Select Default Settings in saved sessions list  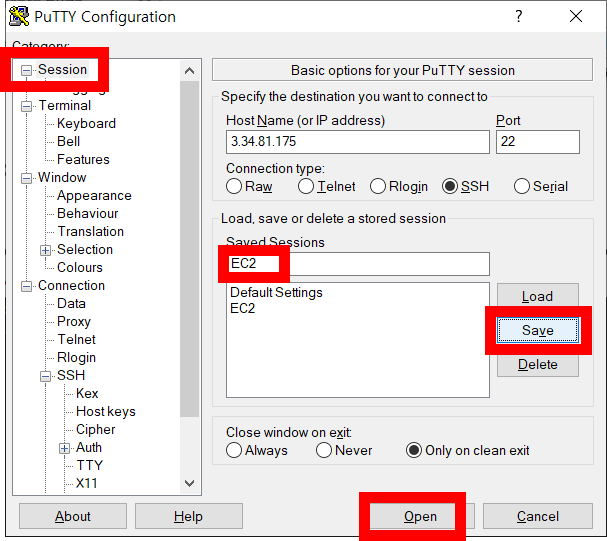pyautogui.click(x=276, y=293)
